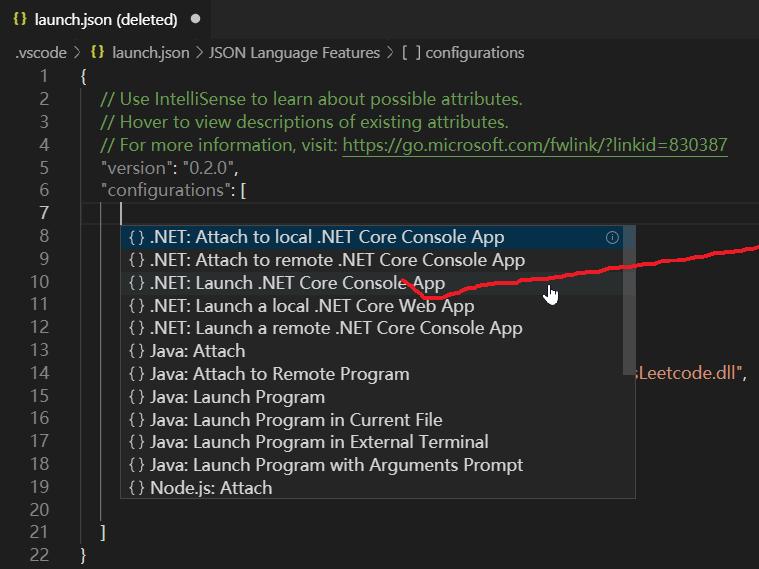Pick .NET: Launch .NET Core Console App suggestion
This screenshot has height=569, width=759.
point(372,283)
